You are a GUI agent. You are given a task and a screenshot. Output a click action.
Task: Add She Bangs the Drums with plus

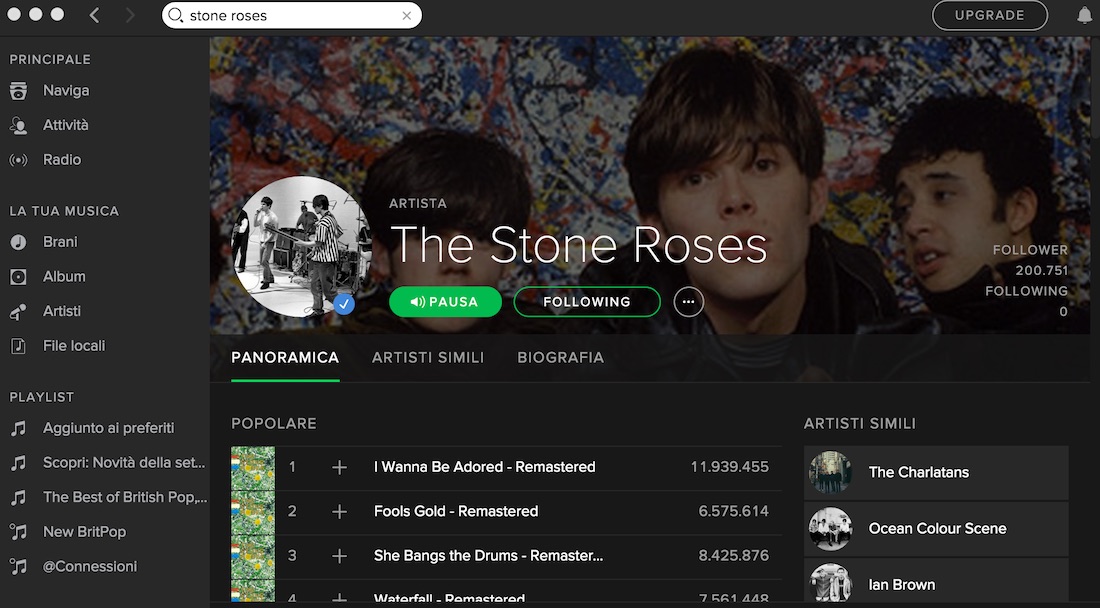(x=339, y=555)
